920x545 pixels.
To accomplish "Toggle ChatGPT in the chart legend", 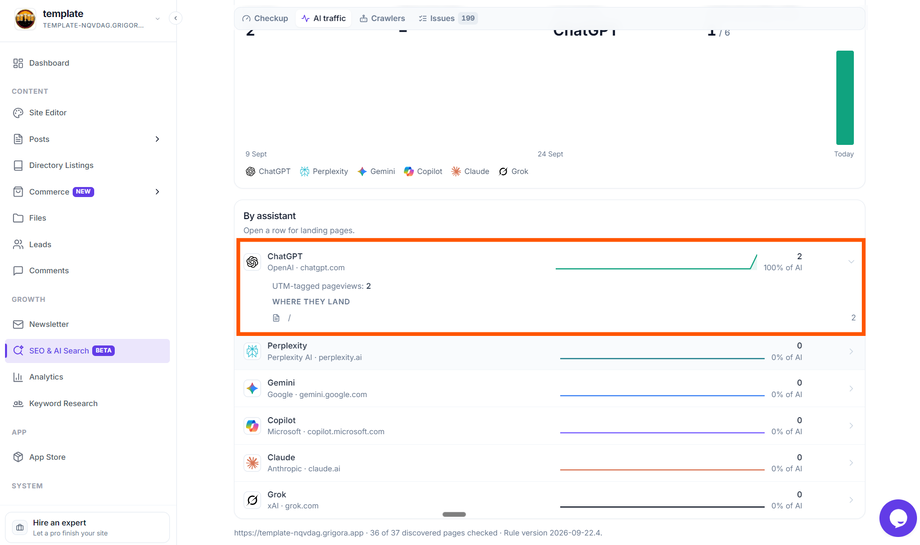I will click(x=268, y=171).
